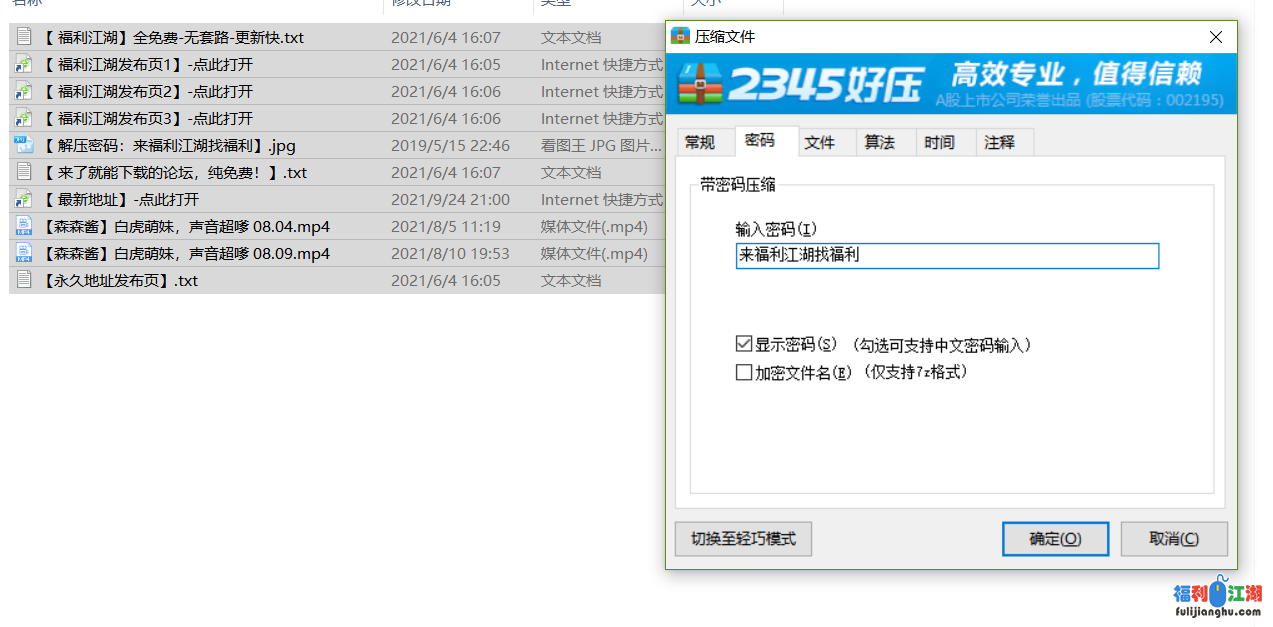Go to the 注释 tab

(1000, 143)
